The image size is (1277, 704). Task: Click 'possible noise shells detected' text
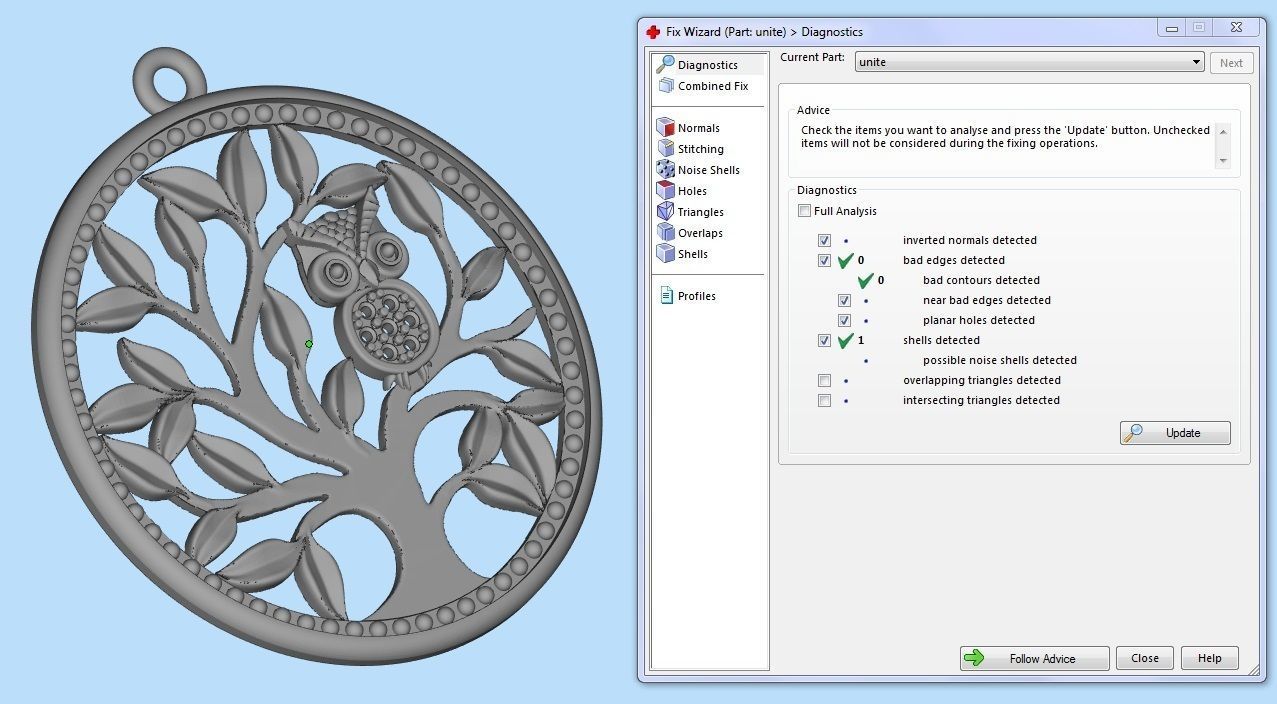click(x=1000, y=360)
